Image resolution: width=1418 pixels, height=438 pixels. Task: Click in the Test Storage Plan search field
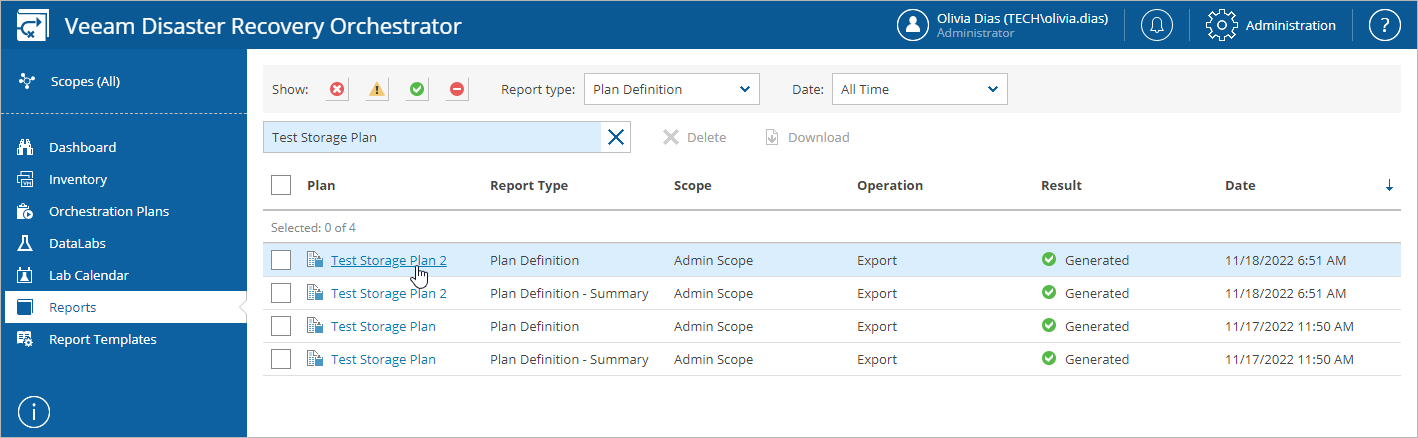(x=430, y=138)
